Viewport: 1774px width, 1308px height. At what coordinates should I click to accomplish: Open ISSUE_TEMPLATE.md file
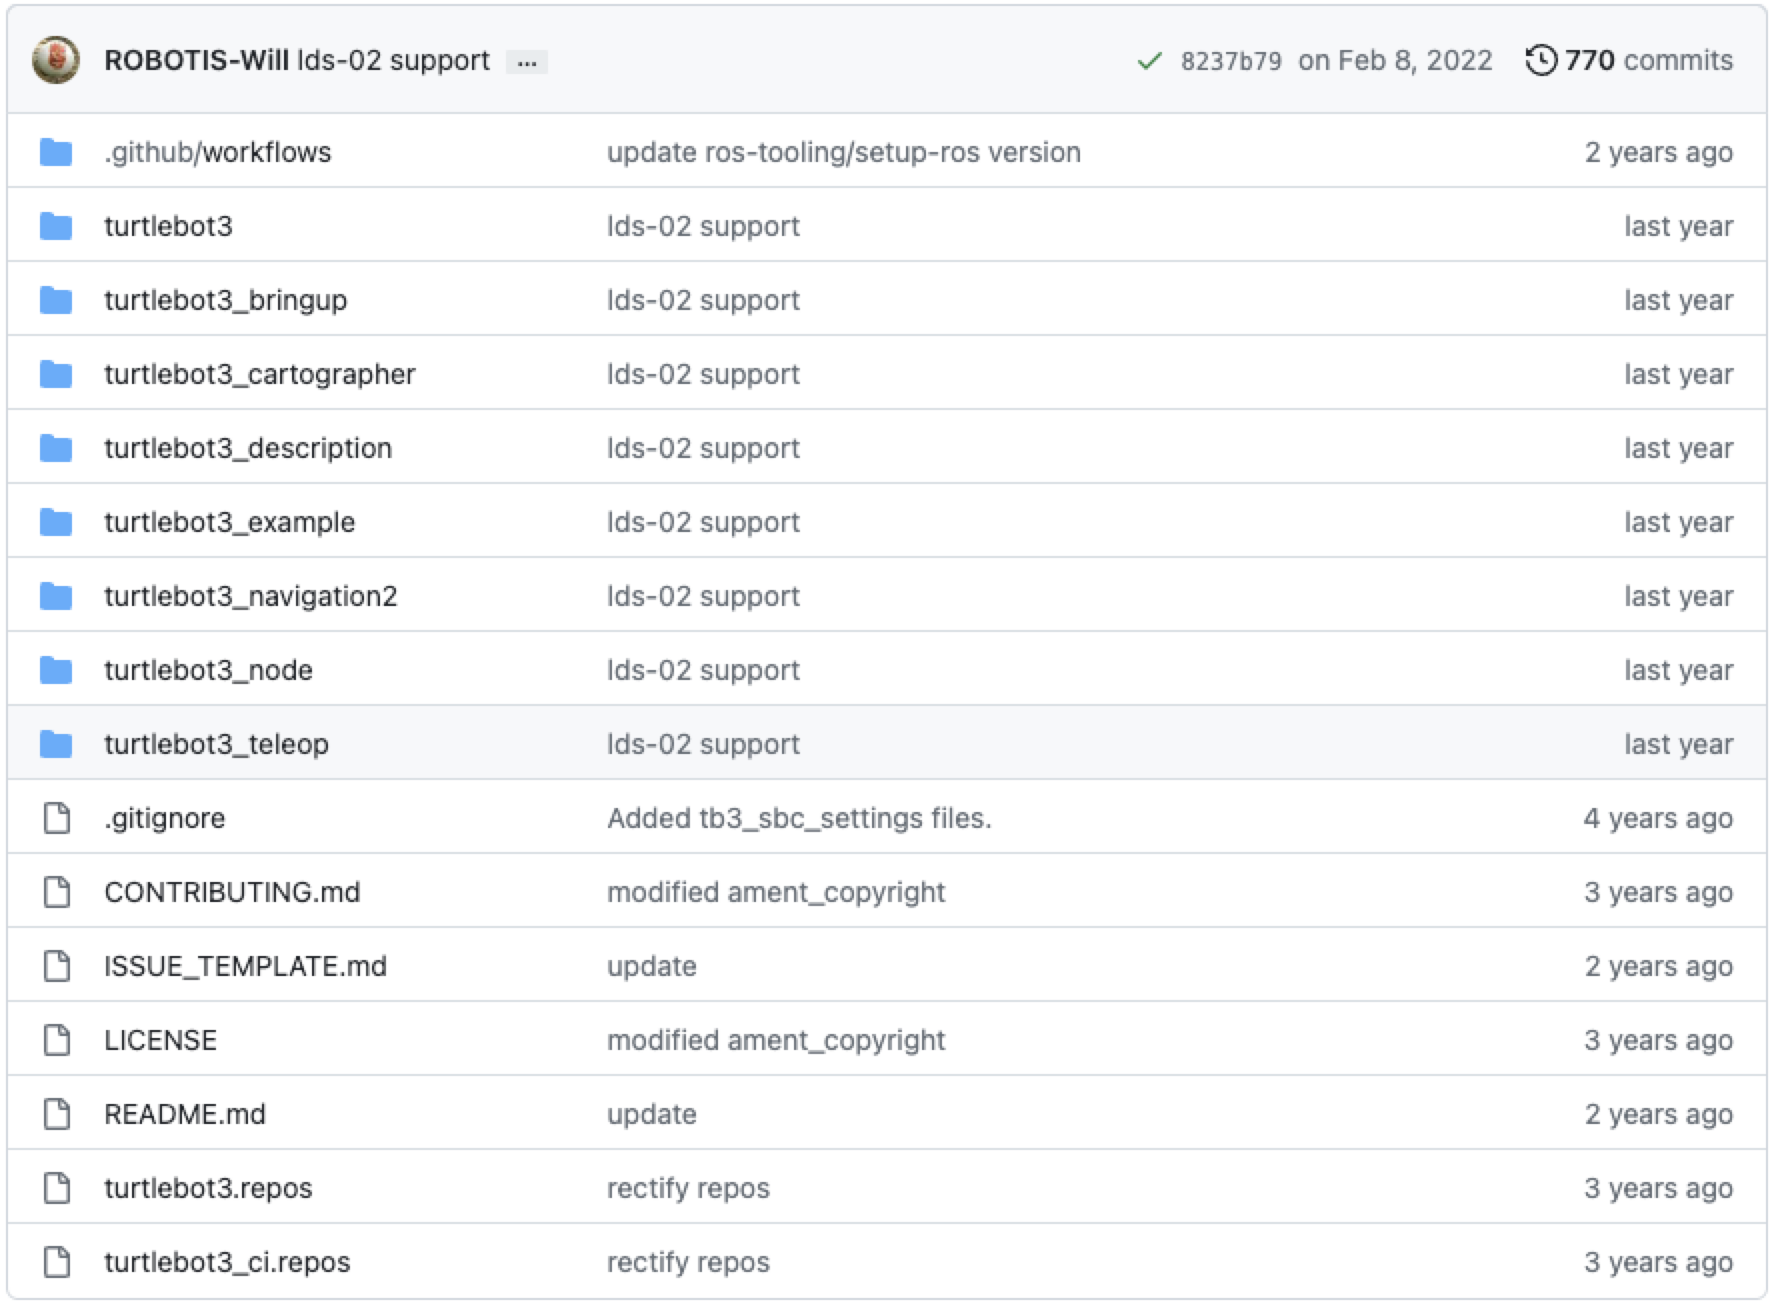click(x=245, y=966)
